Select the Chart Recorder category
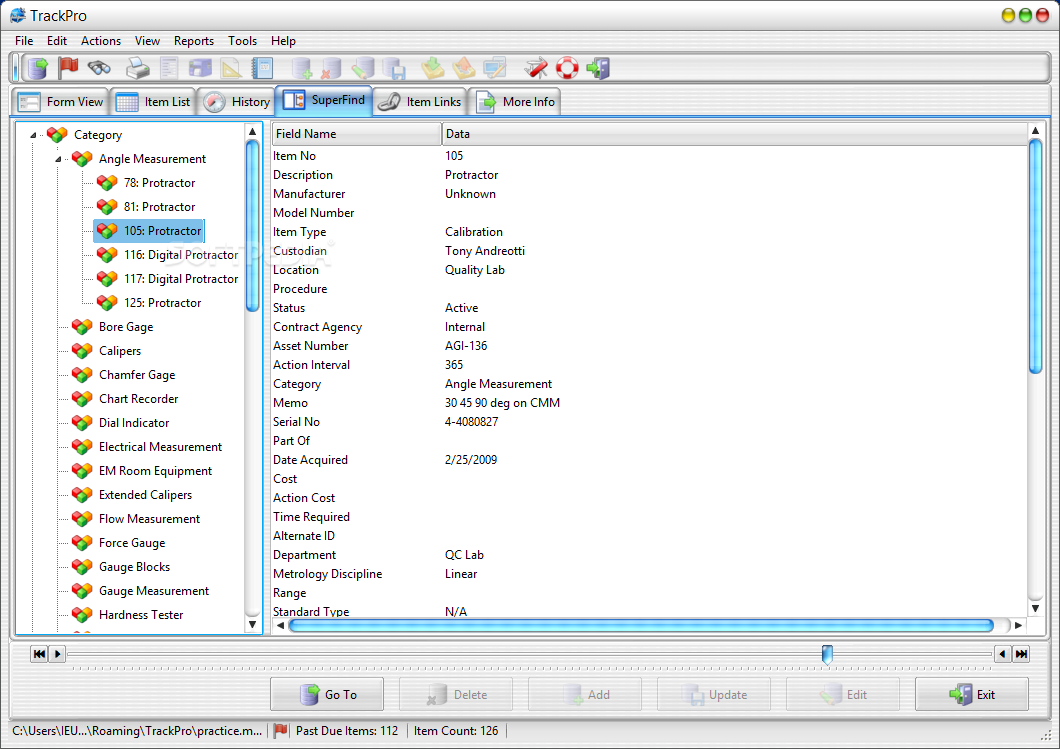Image resolution: width=1060 pixels, height=749 pixels. coord(139,399)
